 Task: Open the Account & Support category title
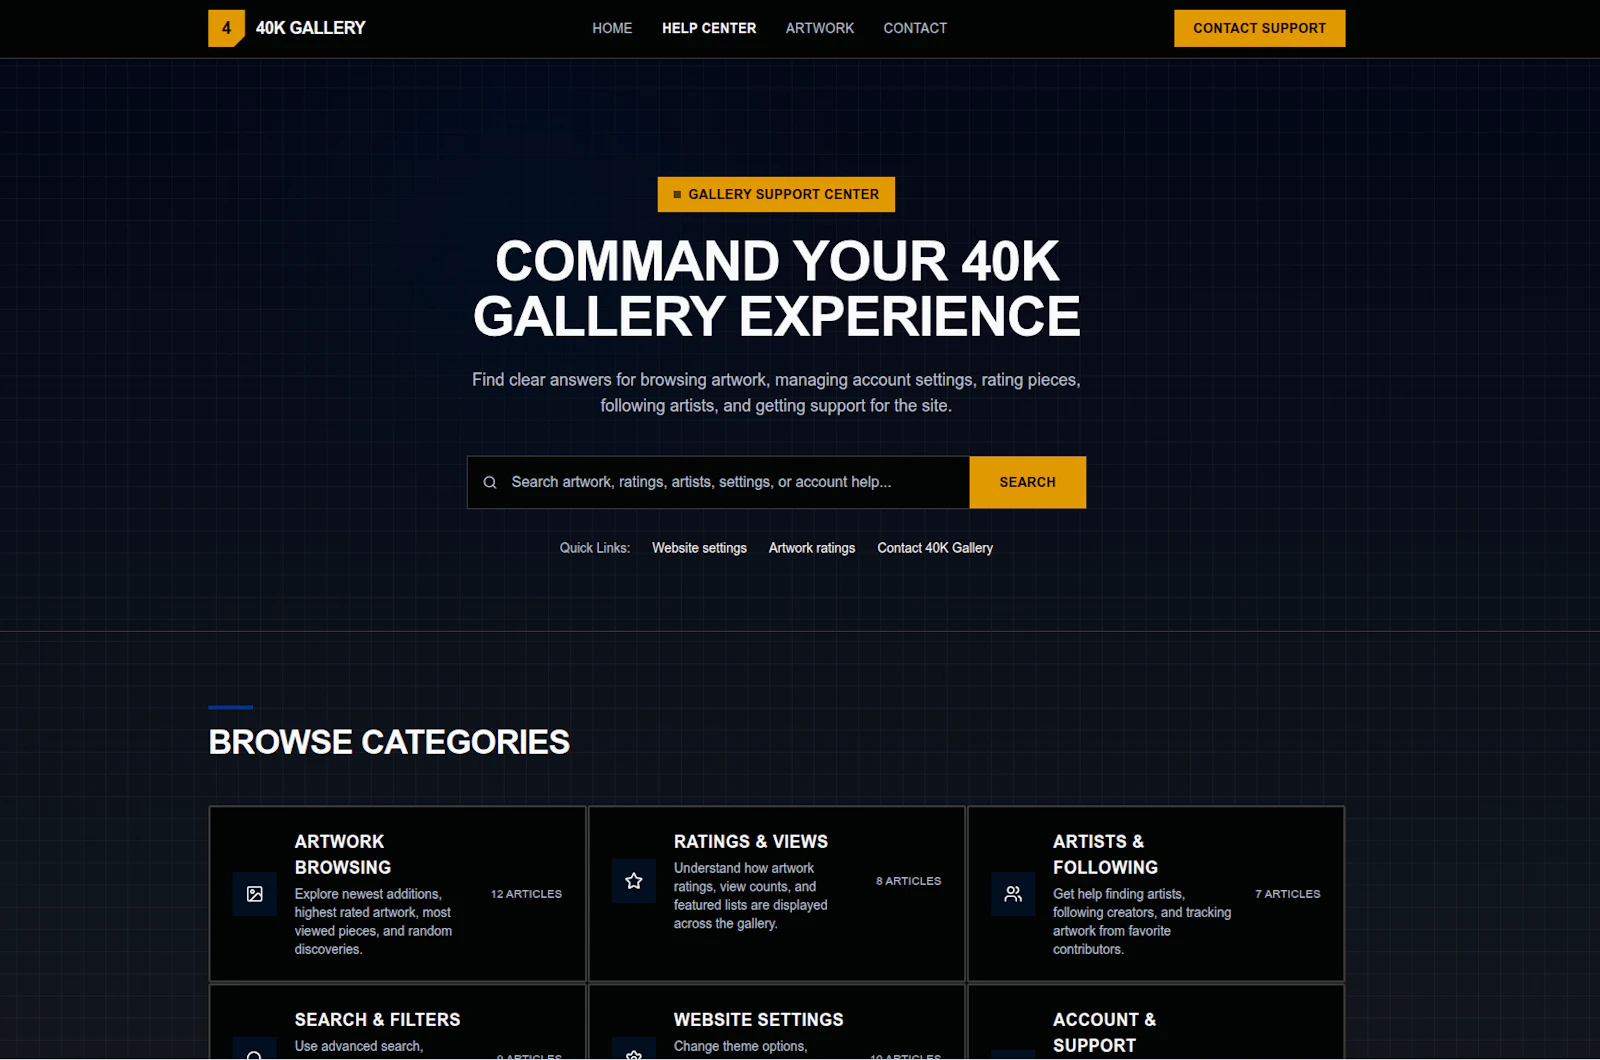[1104, 1032]
